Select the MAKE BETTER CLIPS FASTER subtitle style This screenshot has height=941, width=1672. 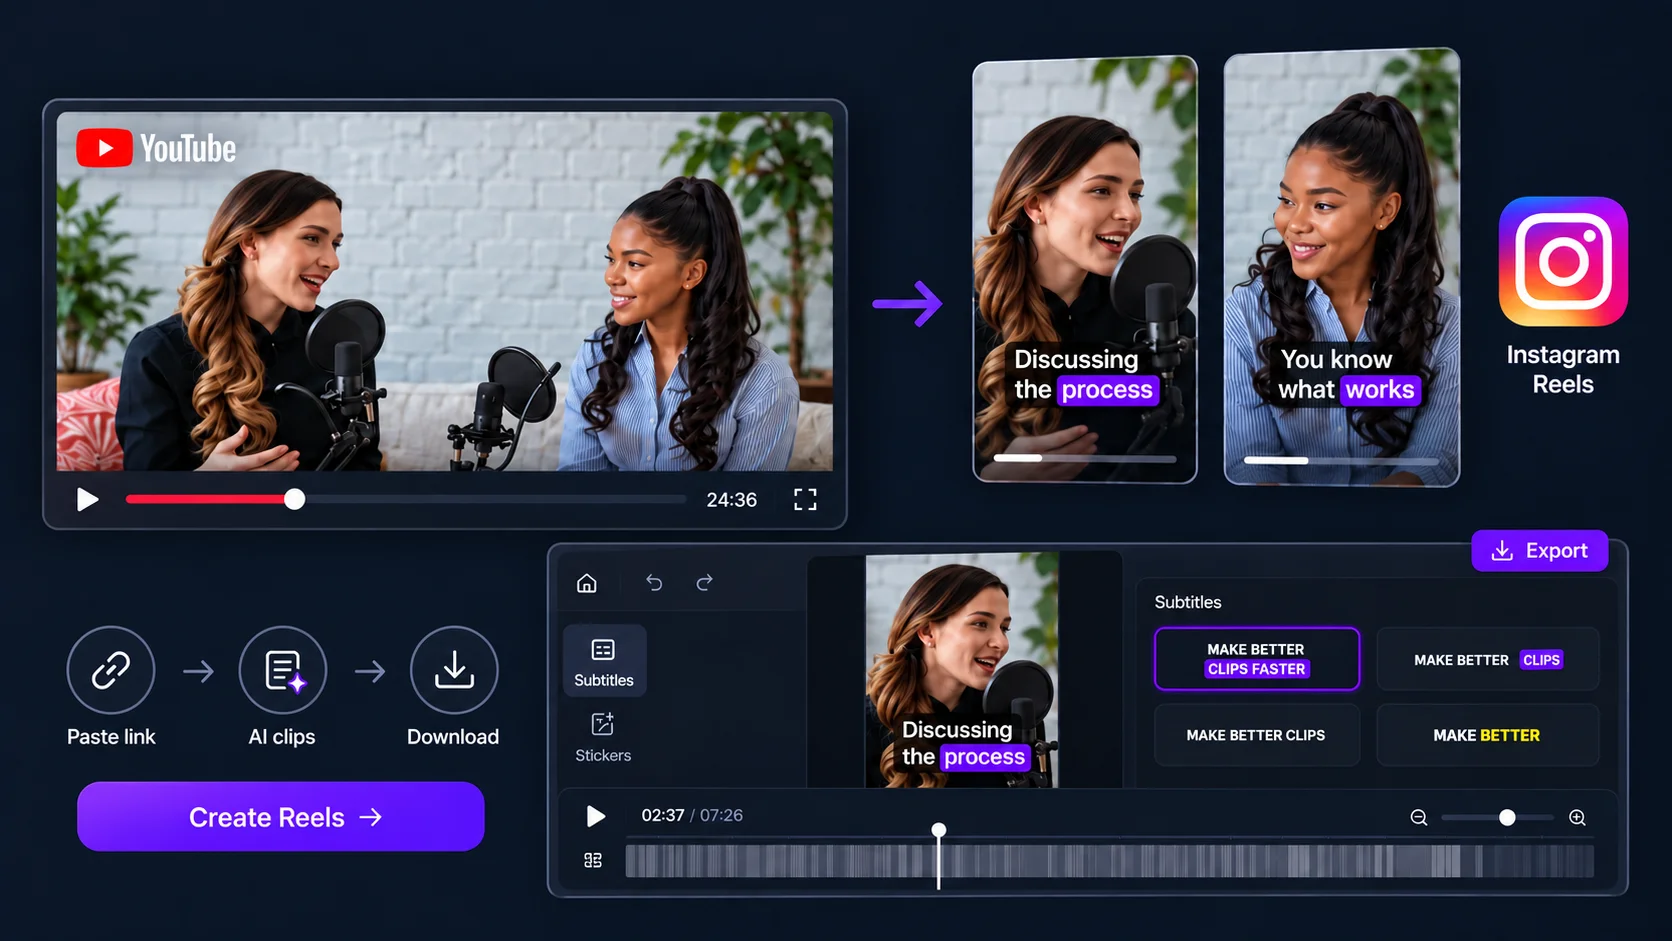[x=1257, y=659]
